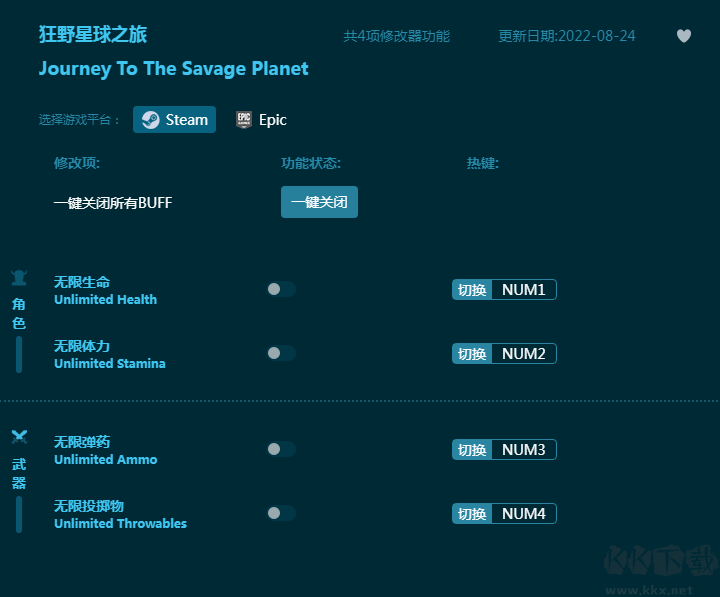The height and width of the screenshot is (597, 720).
Task: Click the character section helmet icon
Action: [x=19, y=278]
